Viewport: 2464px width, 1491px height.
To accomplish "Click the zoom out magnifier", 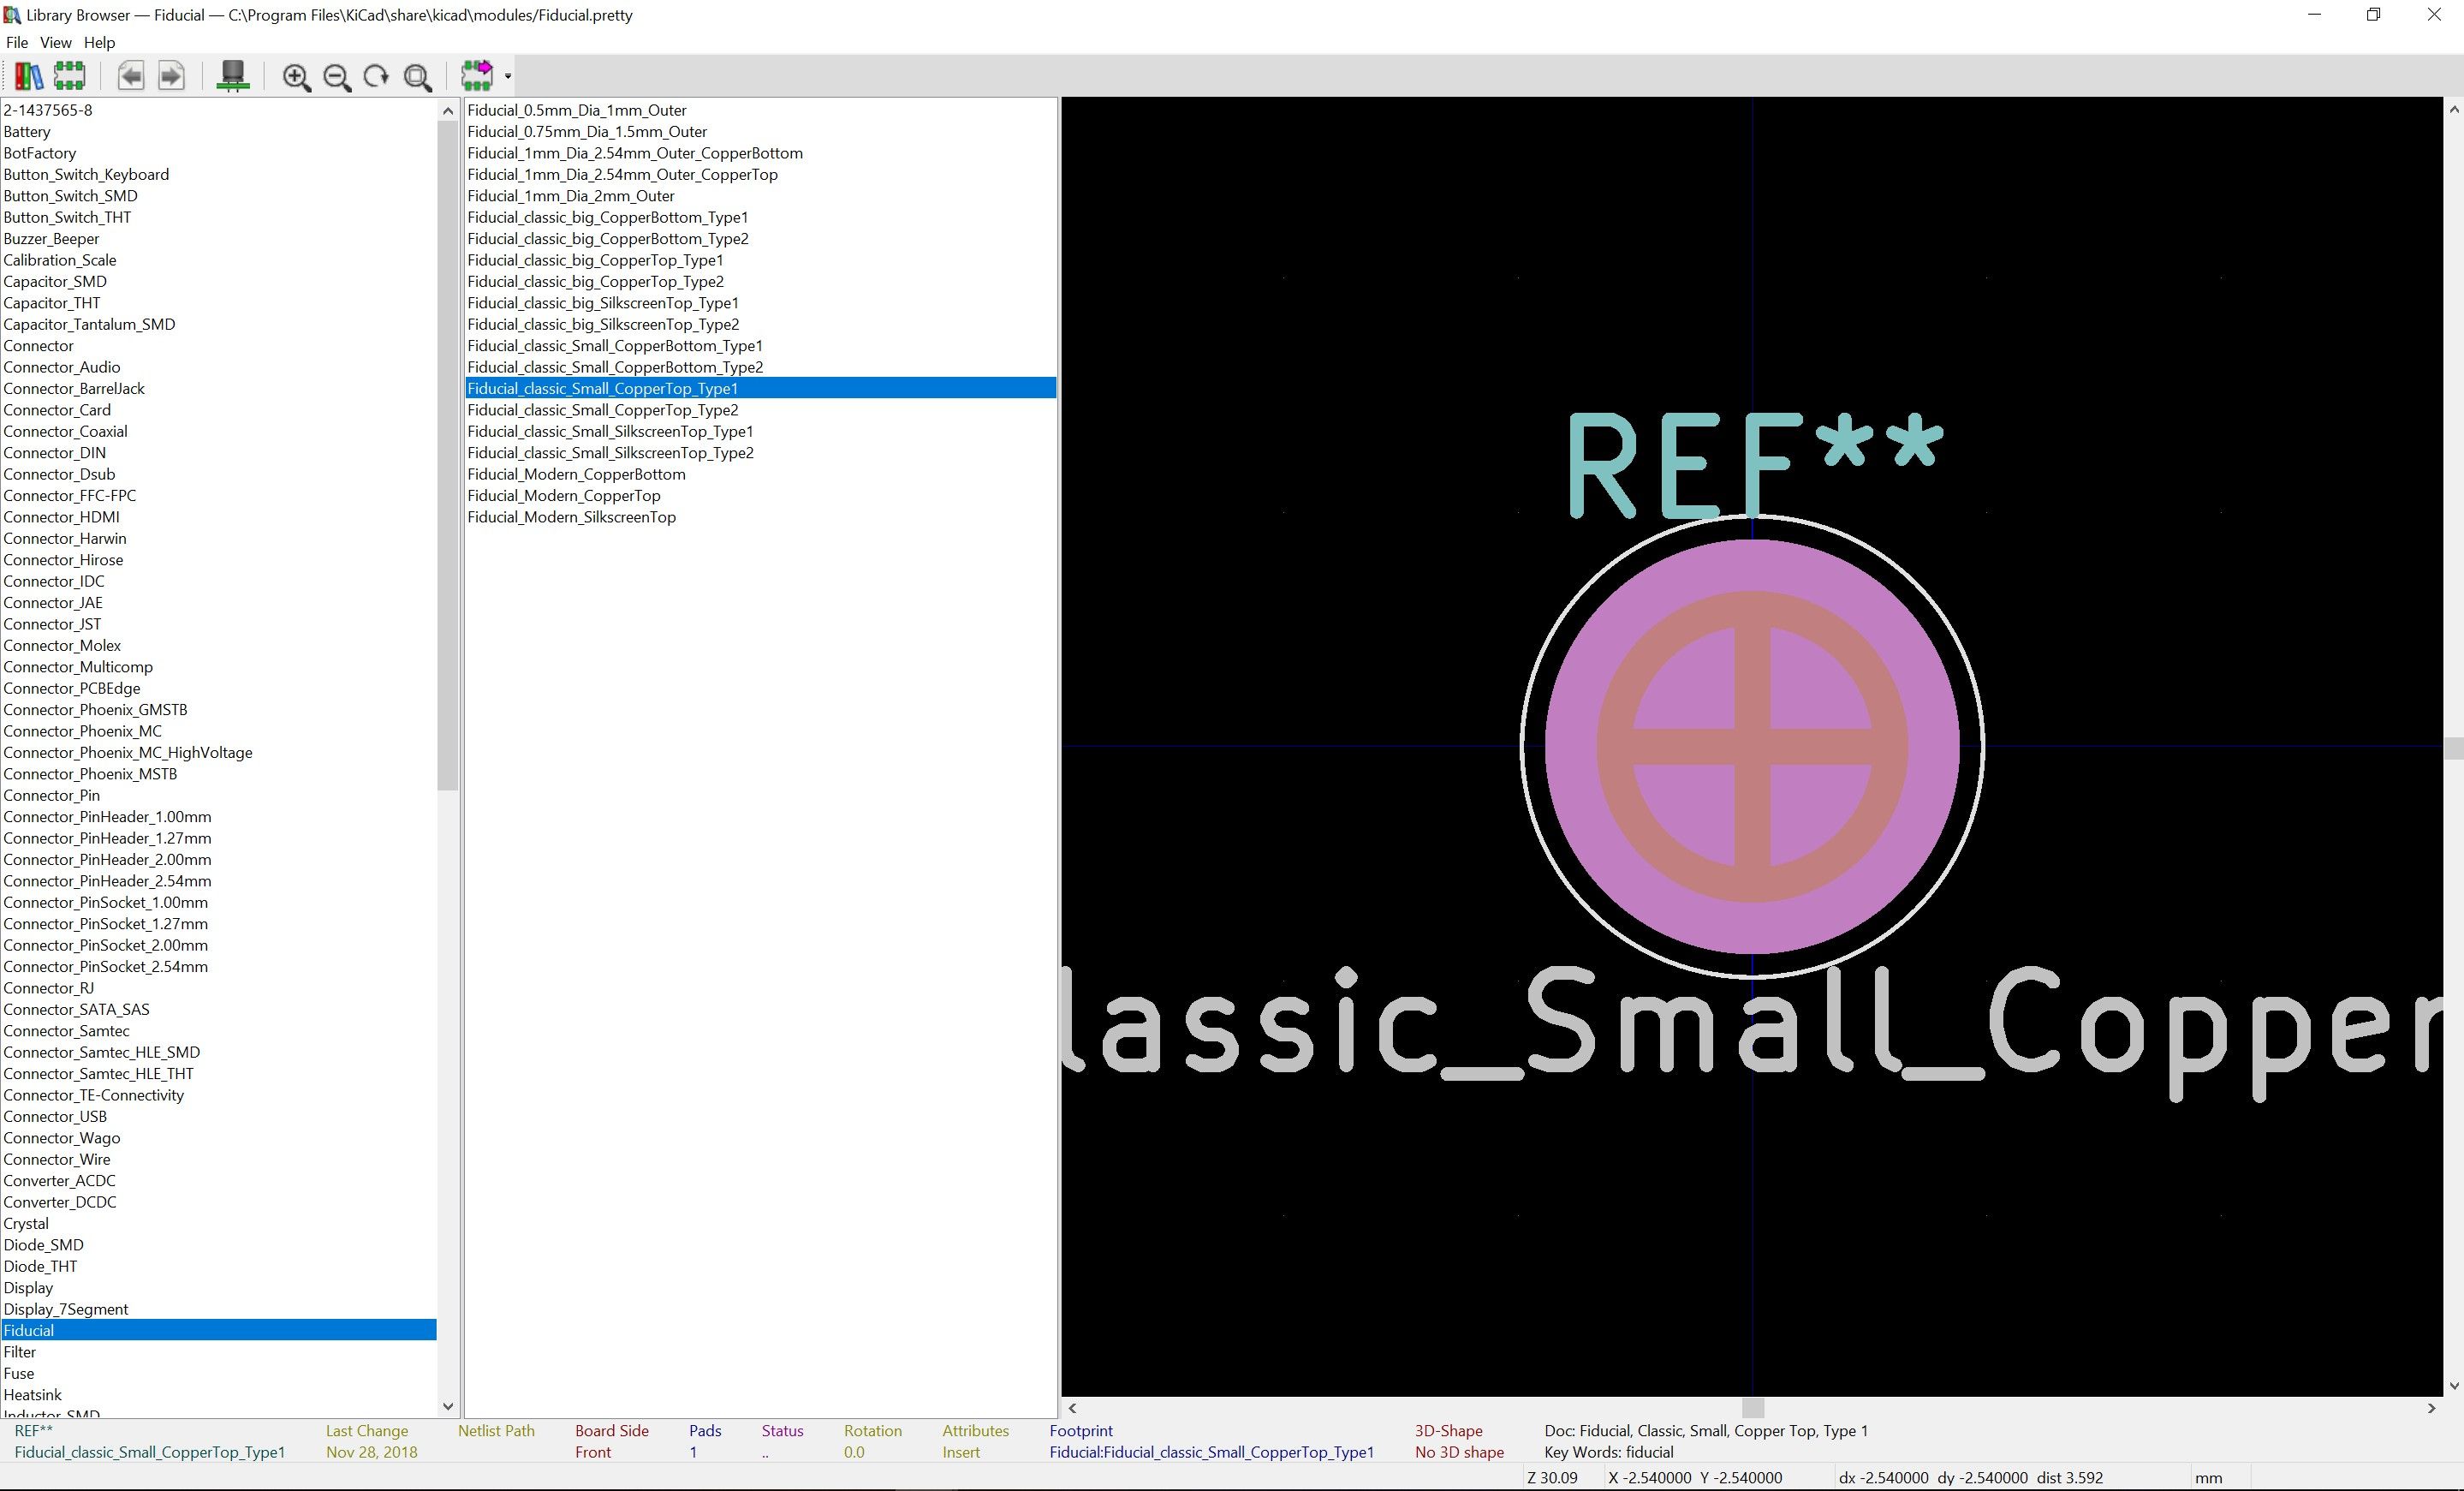I will click(x=337, y=77).
